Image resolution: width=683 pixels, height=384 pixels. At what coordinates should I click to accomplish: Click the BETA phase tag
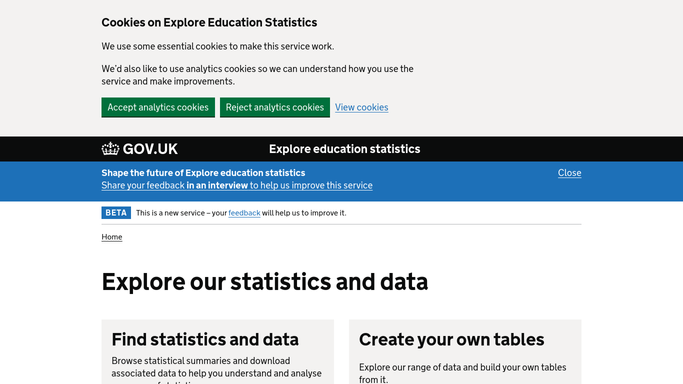click(x=116, y=212)
